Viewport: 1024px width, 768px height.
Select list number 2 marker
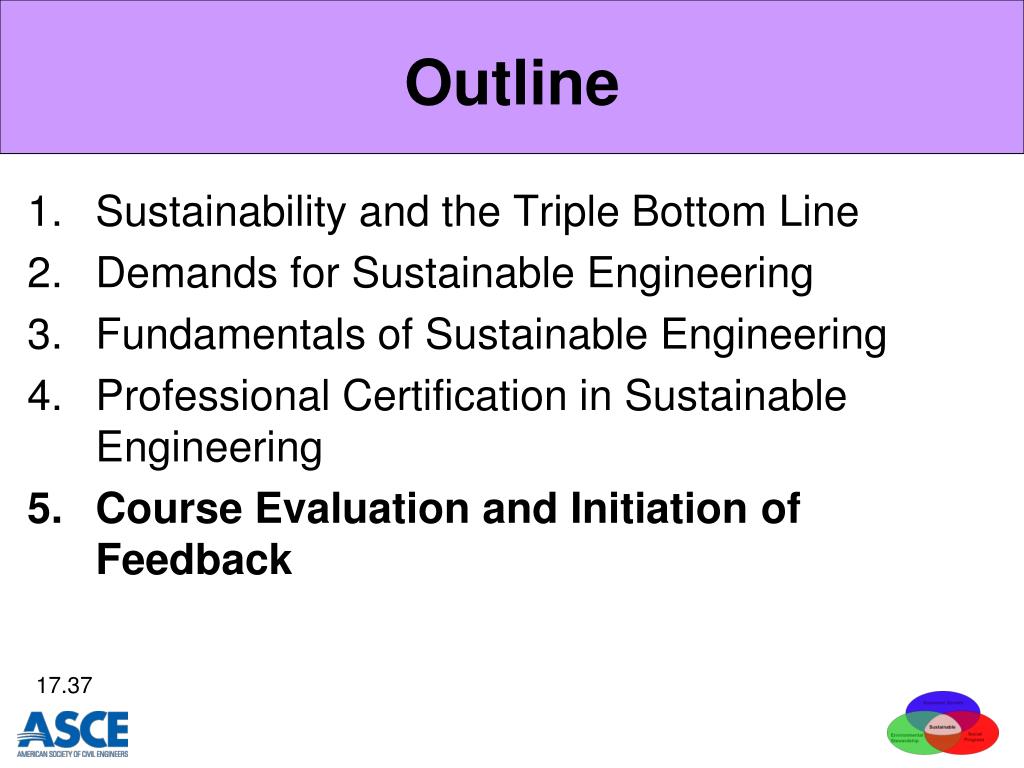click(x=44, y=272)
